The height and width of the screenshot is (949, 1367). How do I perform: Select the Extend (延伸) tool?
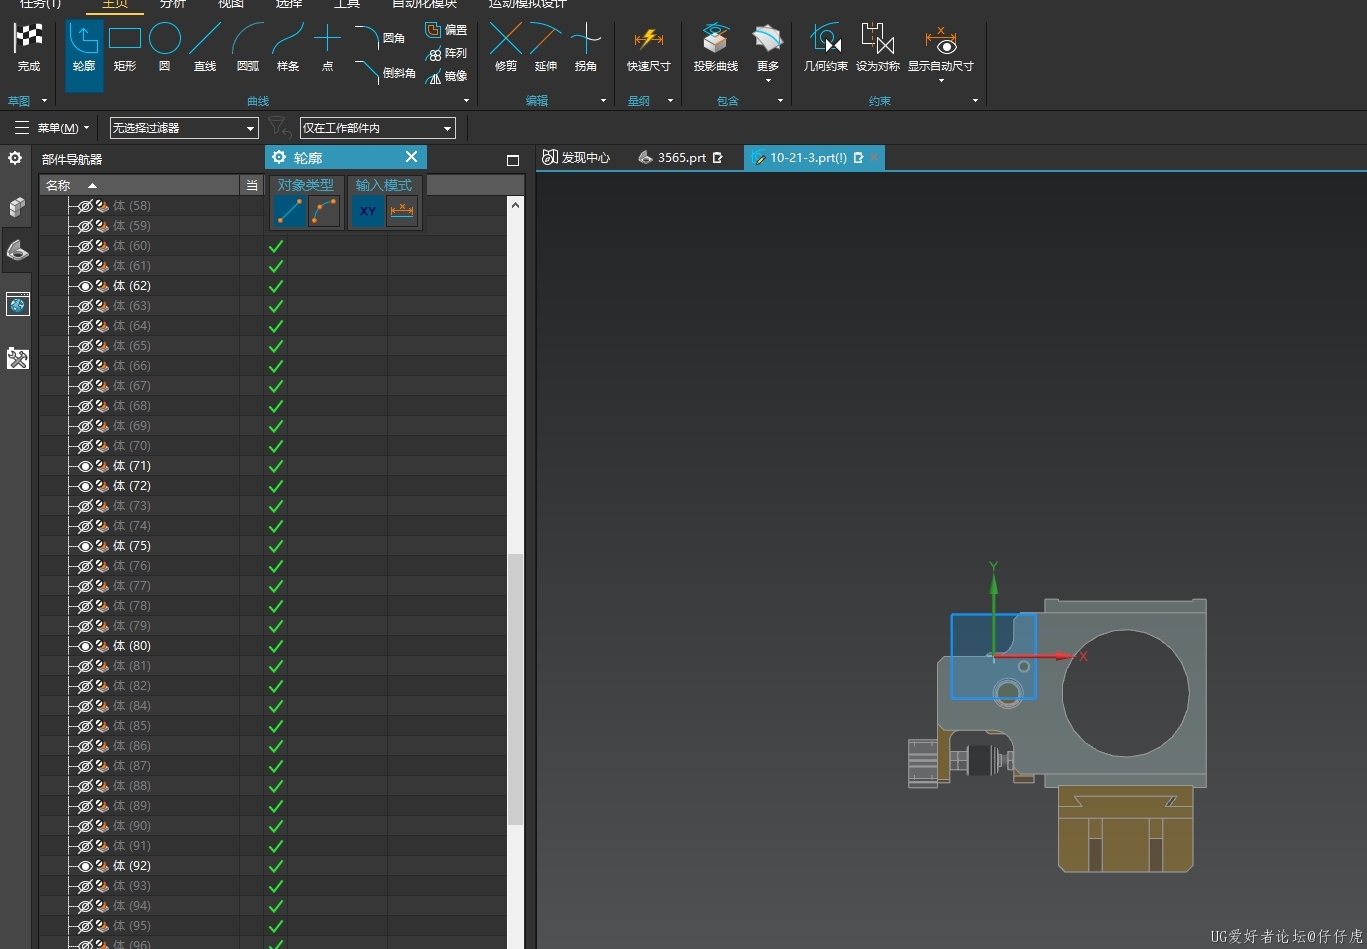[x=546, y=48]
